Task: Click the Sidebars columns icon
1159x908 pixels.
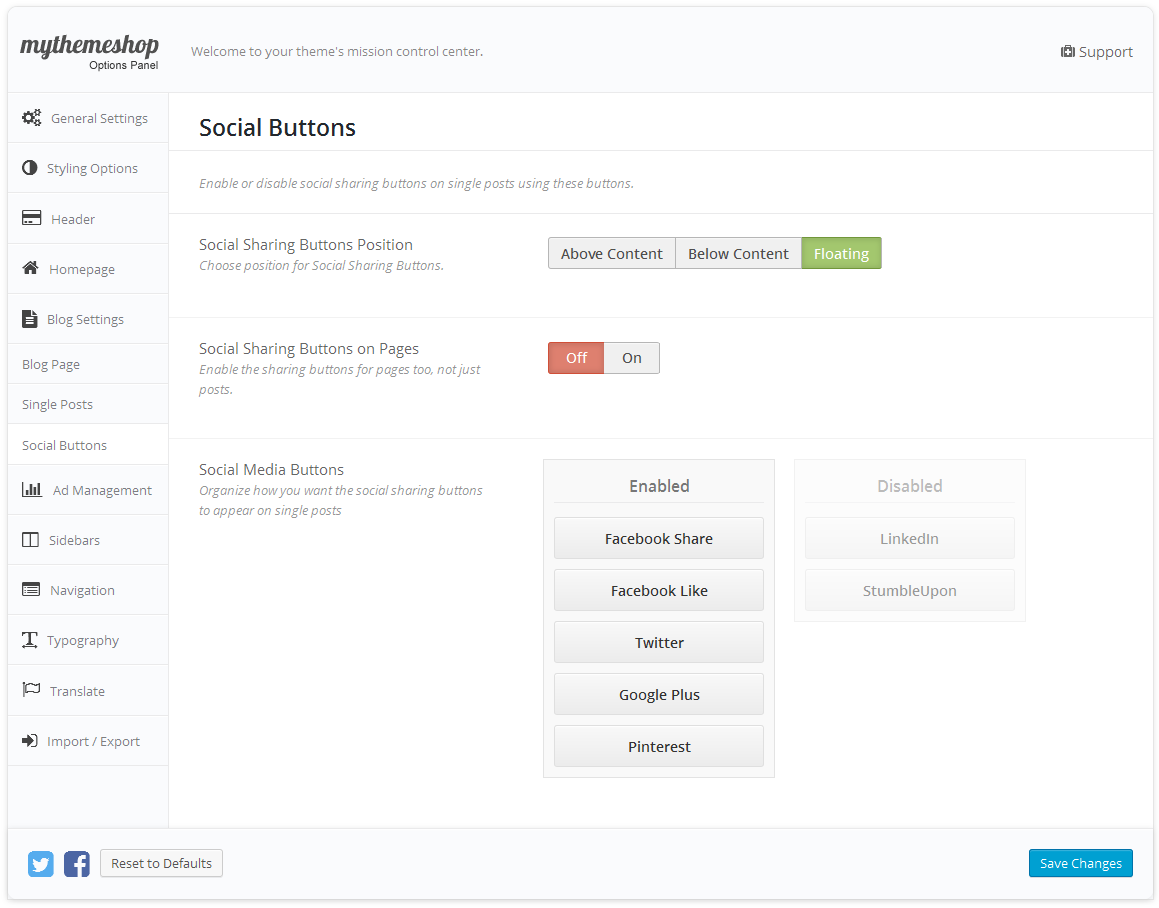Action: [x=30, y=540]
